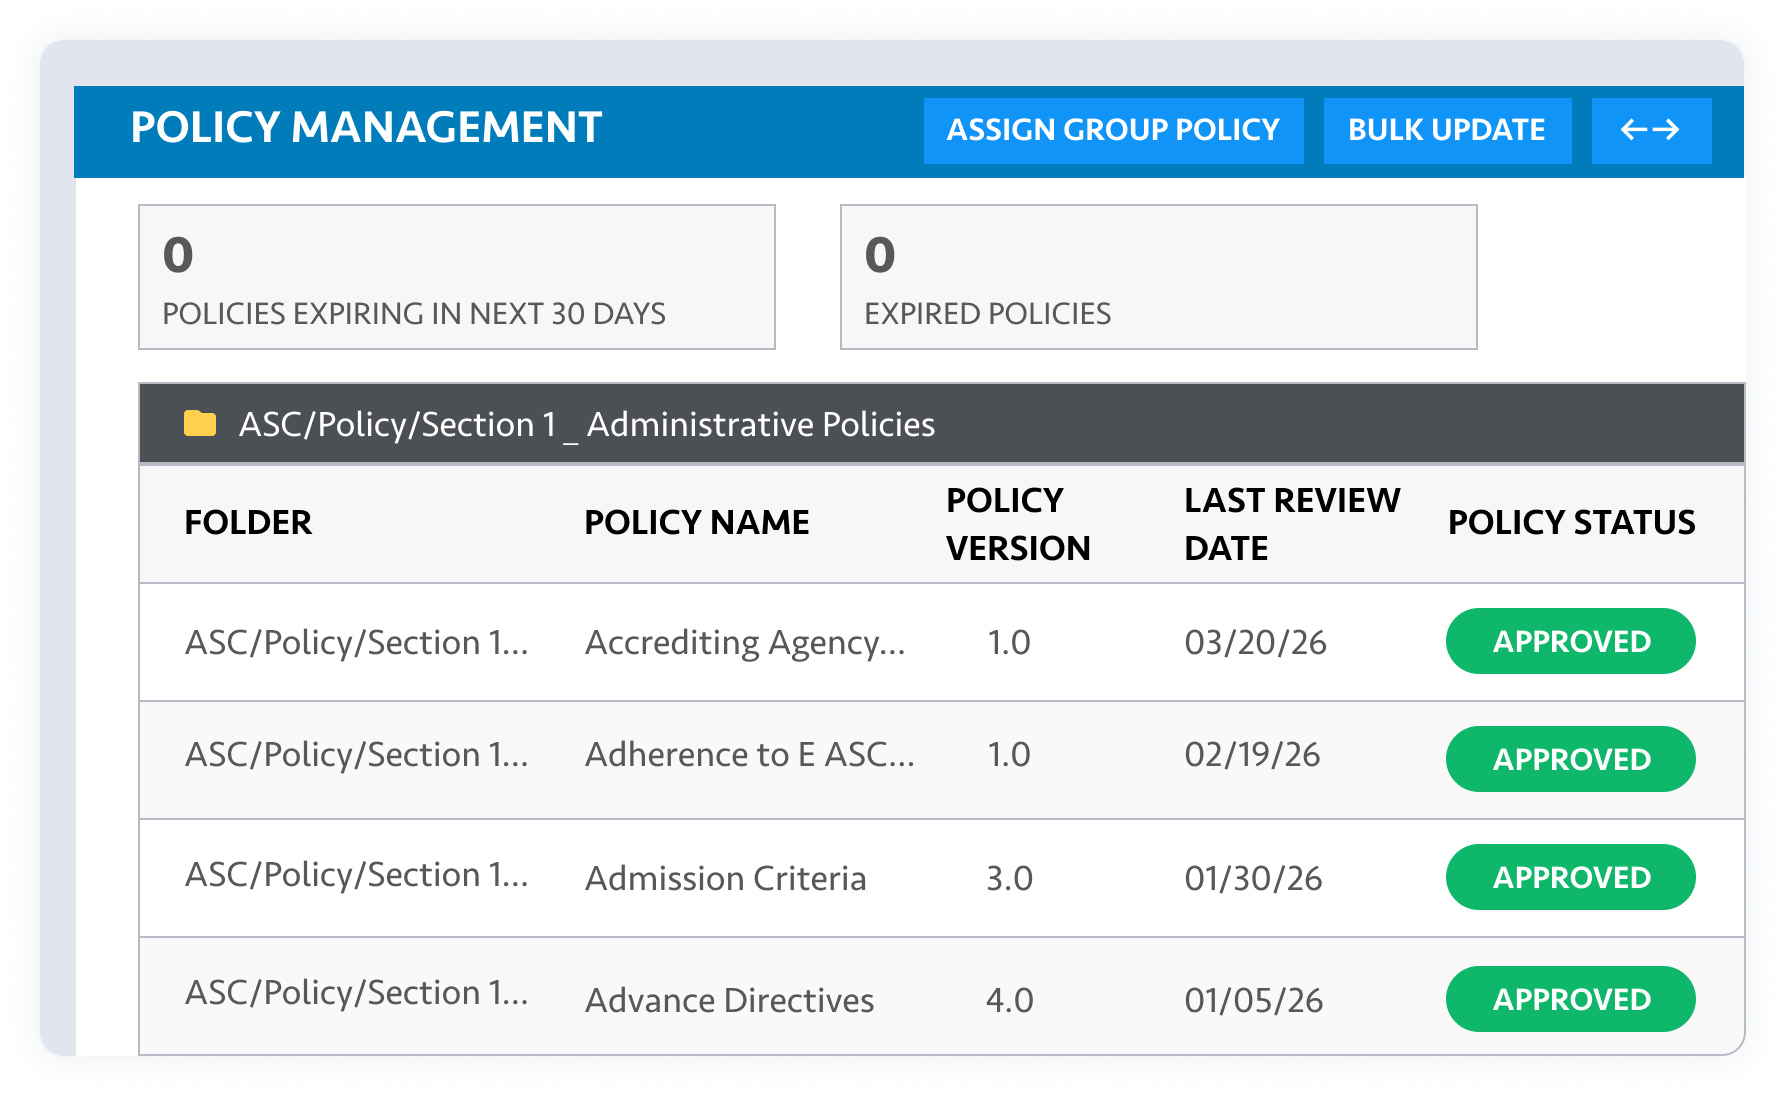
Task: Click the yellow folder icon in section header
Action: point(200,424)
